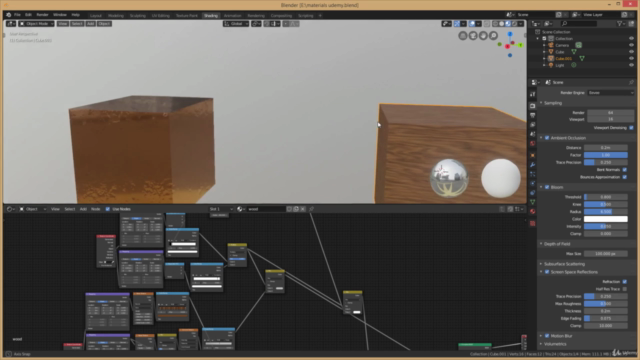Screen dimensions: 640x360
Task: Disable the Bloom checkbox
Action: tap(547, 187)
